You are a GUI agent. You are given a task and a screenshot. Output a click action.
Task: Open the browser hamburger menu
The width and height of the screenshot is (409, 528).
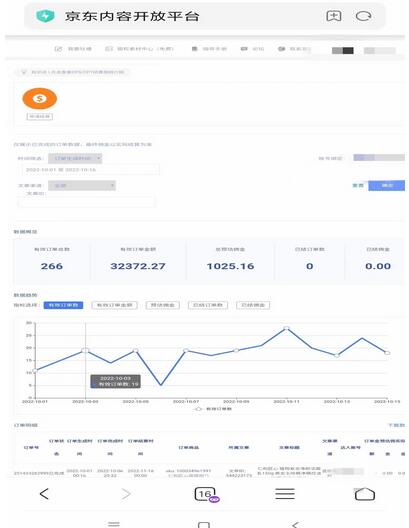(x=285, y=494)
